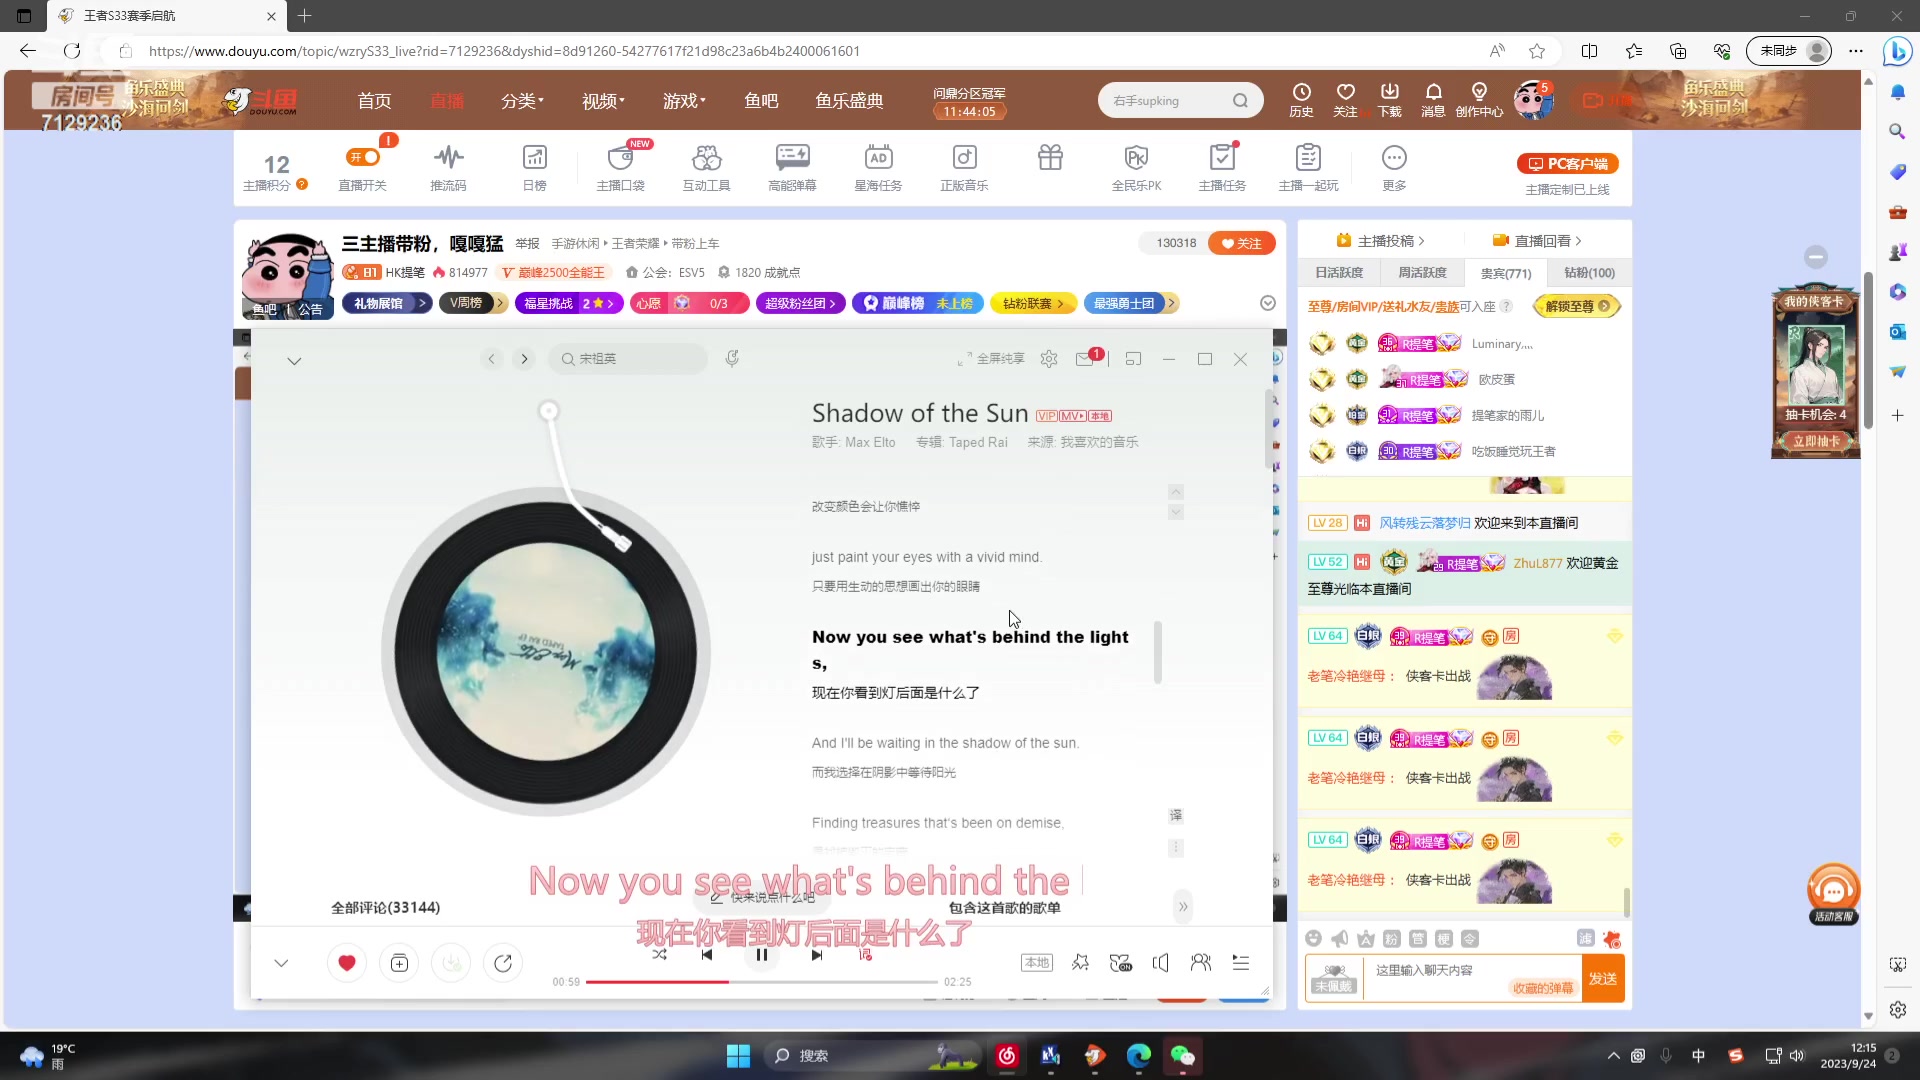Open the music player mail inbox
The width and height of the screenshot is (1920, 1080).
click(x=1086, y=359)
